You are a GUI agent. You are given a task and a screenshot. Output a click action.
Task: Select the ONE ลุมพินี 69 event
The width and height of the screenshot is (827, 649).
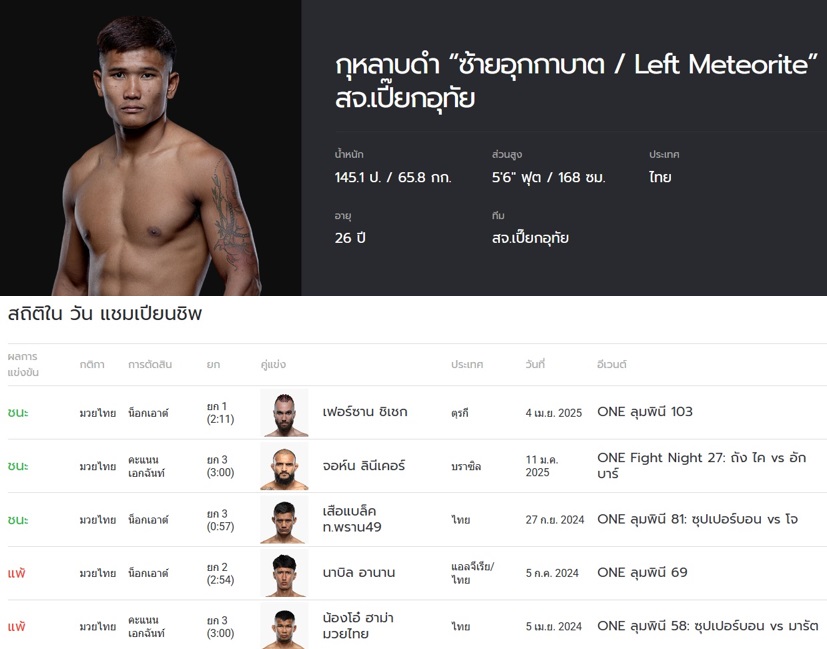pos(642,573)
